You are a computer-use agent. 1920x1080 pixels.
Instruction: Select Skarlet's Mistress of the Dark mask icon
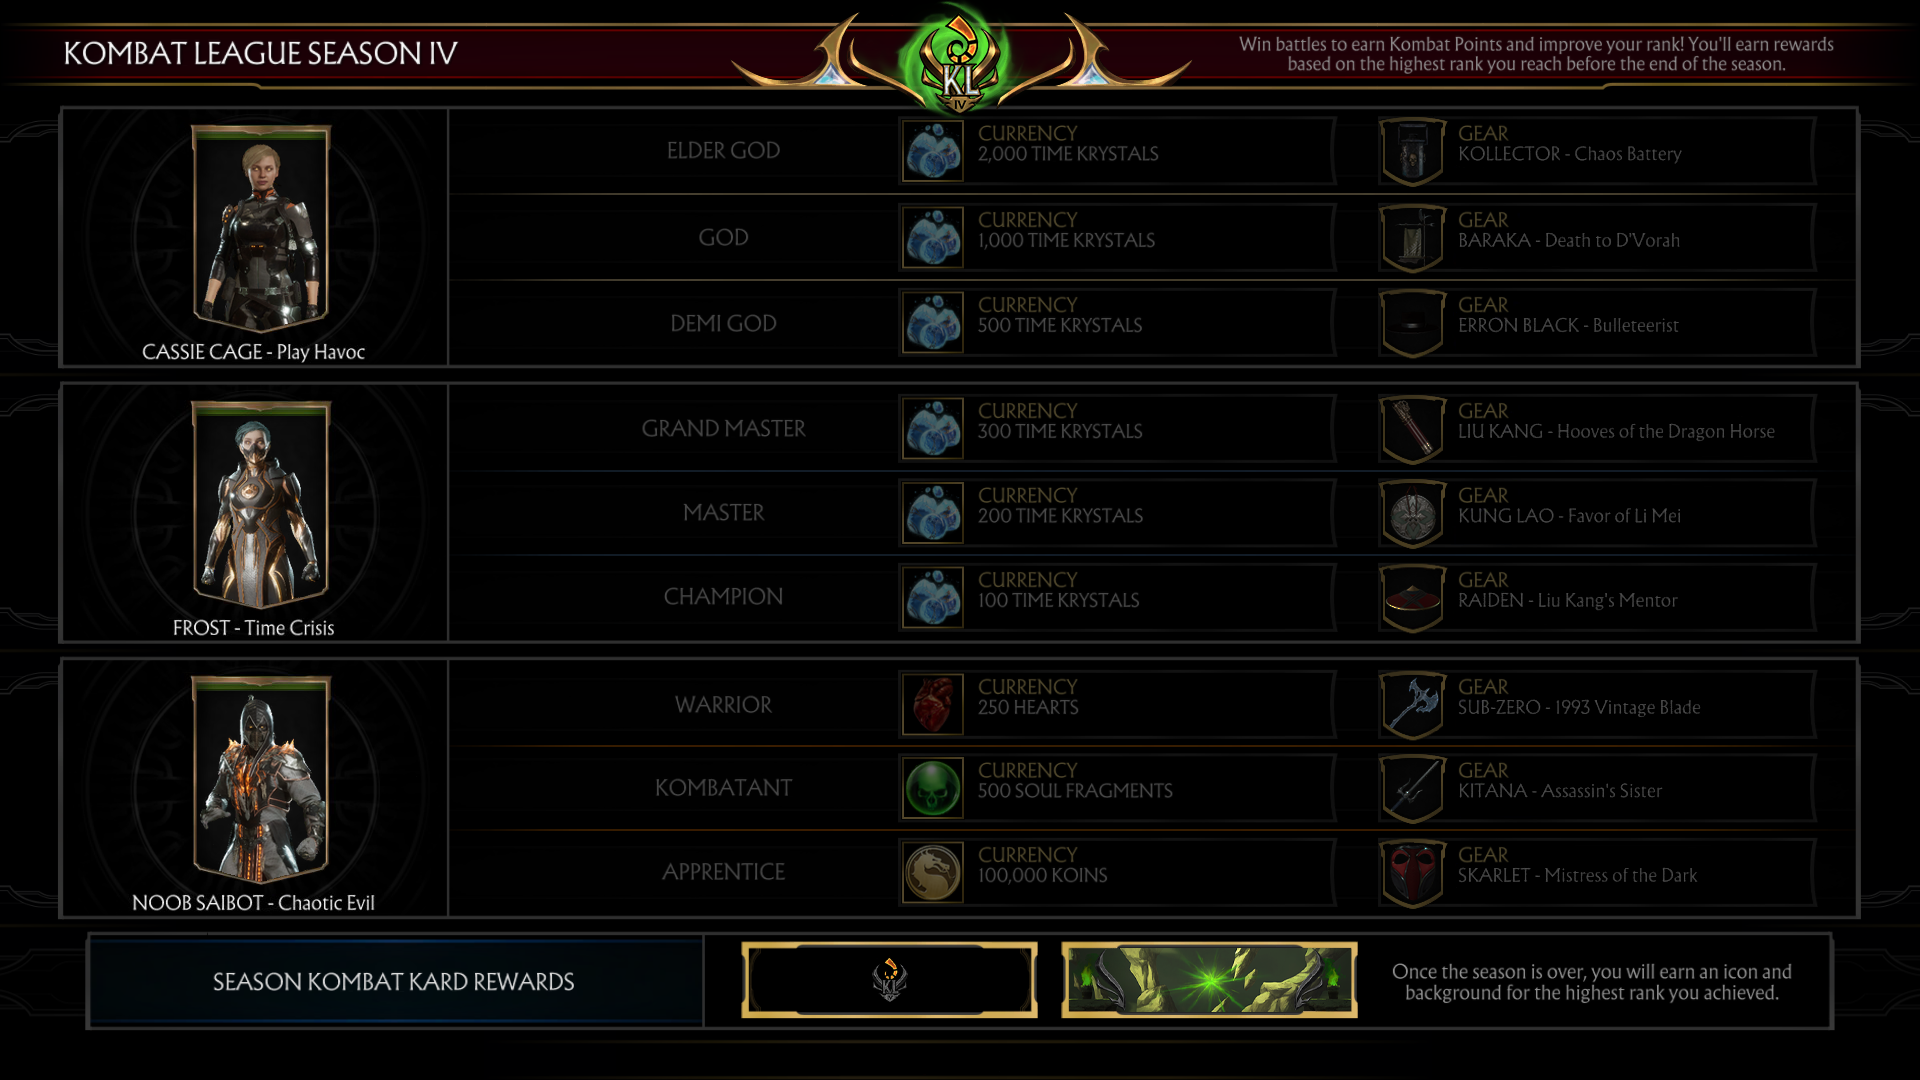coord(1413,873)
